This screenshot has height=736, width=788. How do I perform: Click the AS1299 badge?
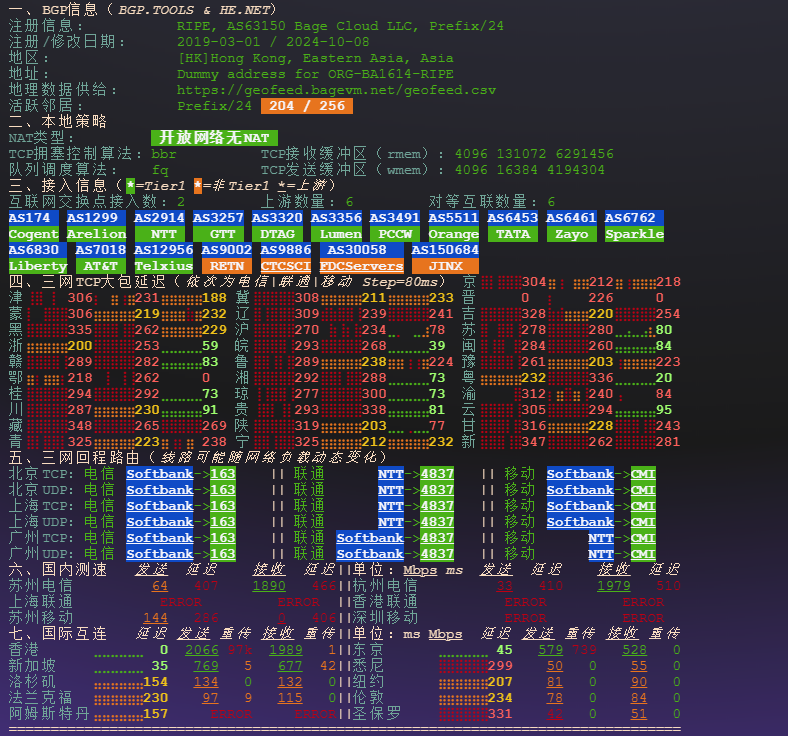point(96,218)
